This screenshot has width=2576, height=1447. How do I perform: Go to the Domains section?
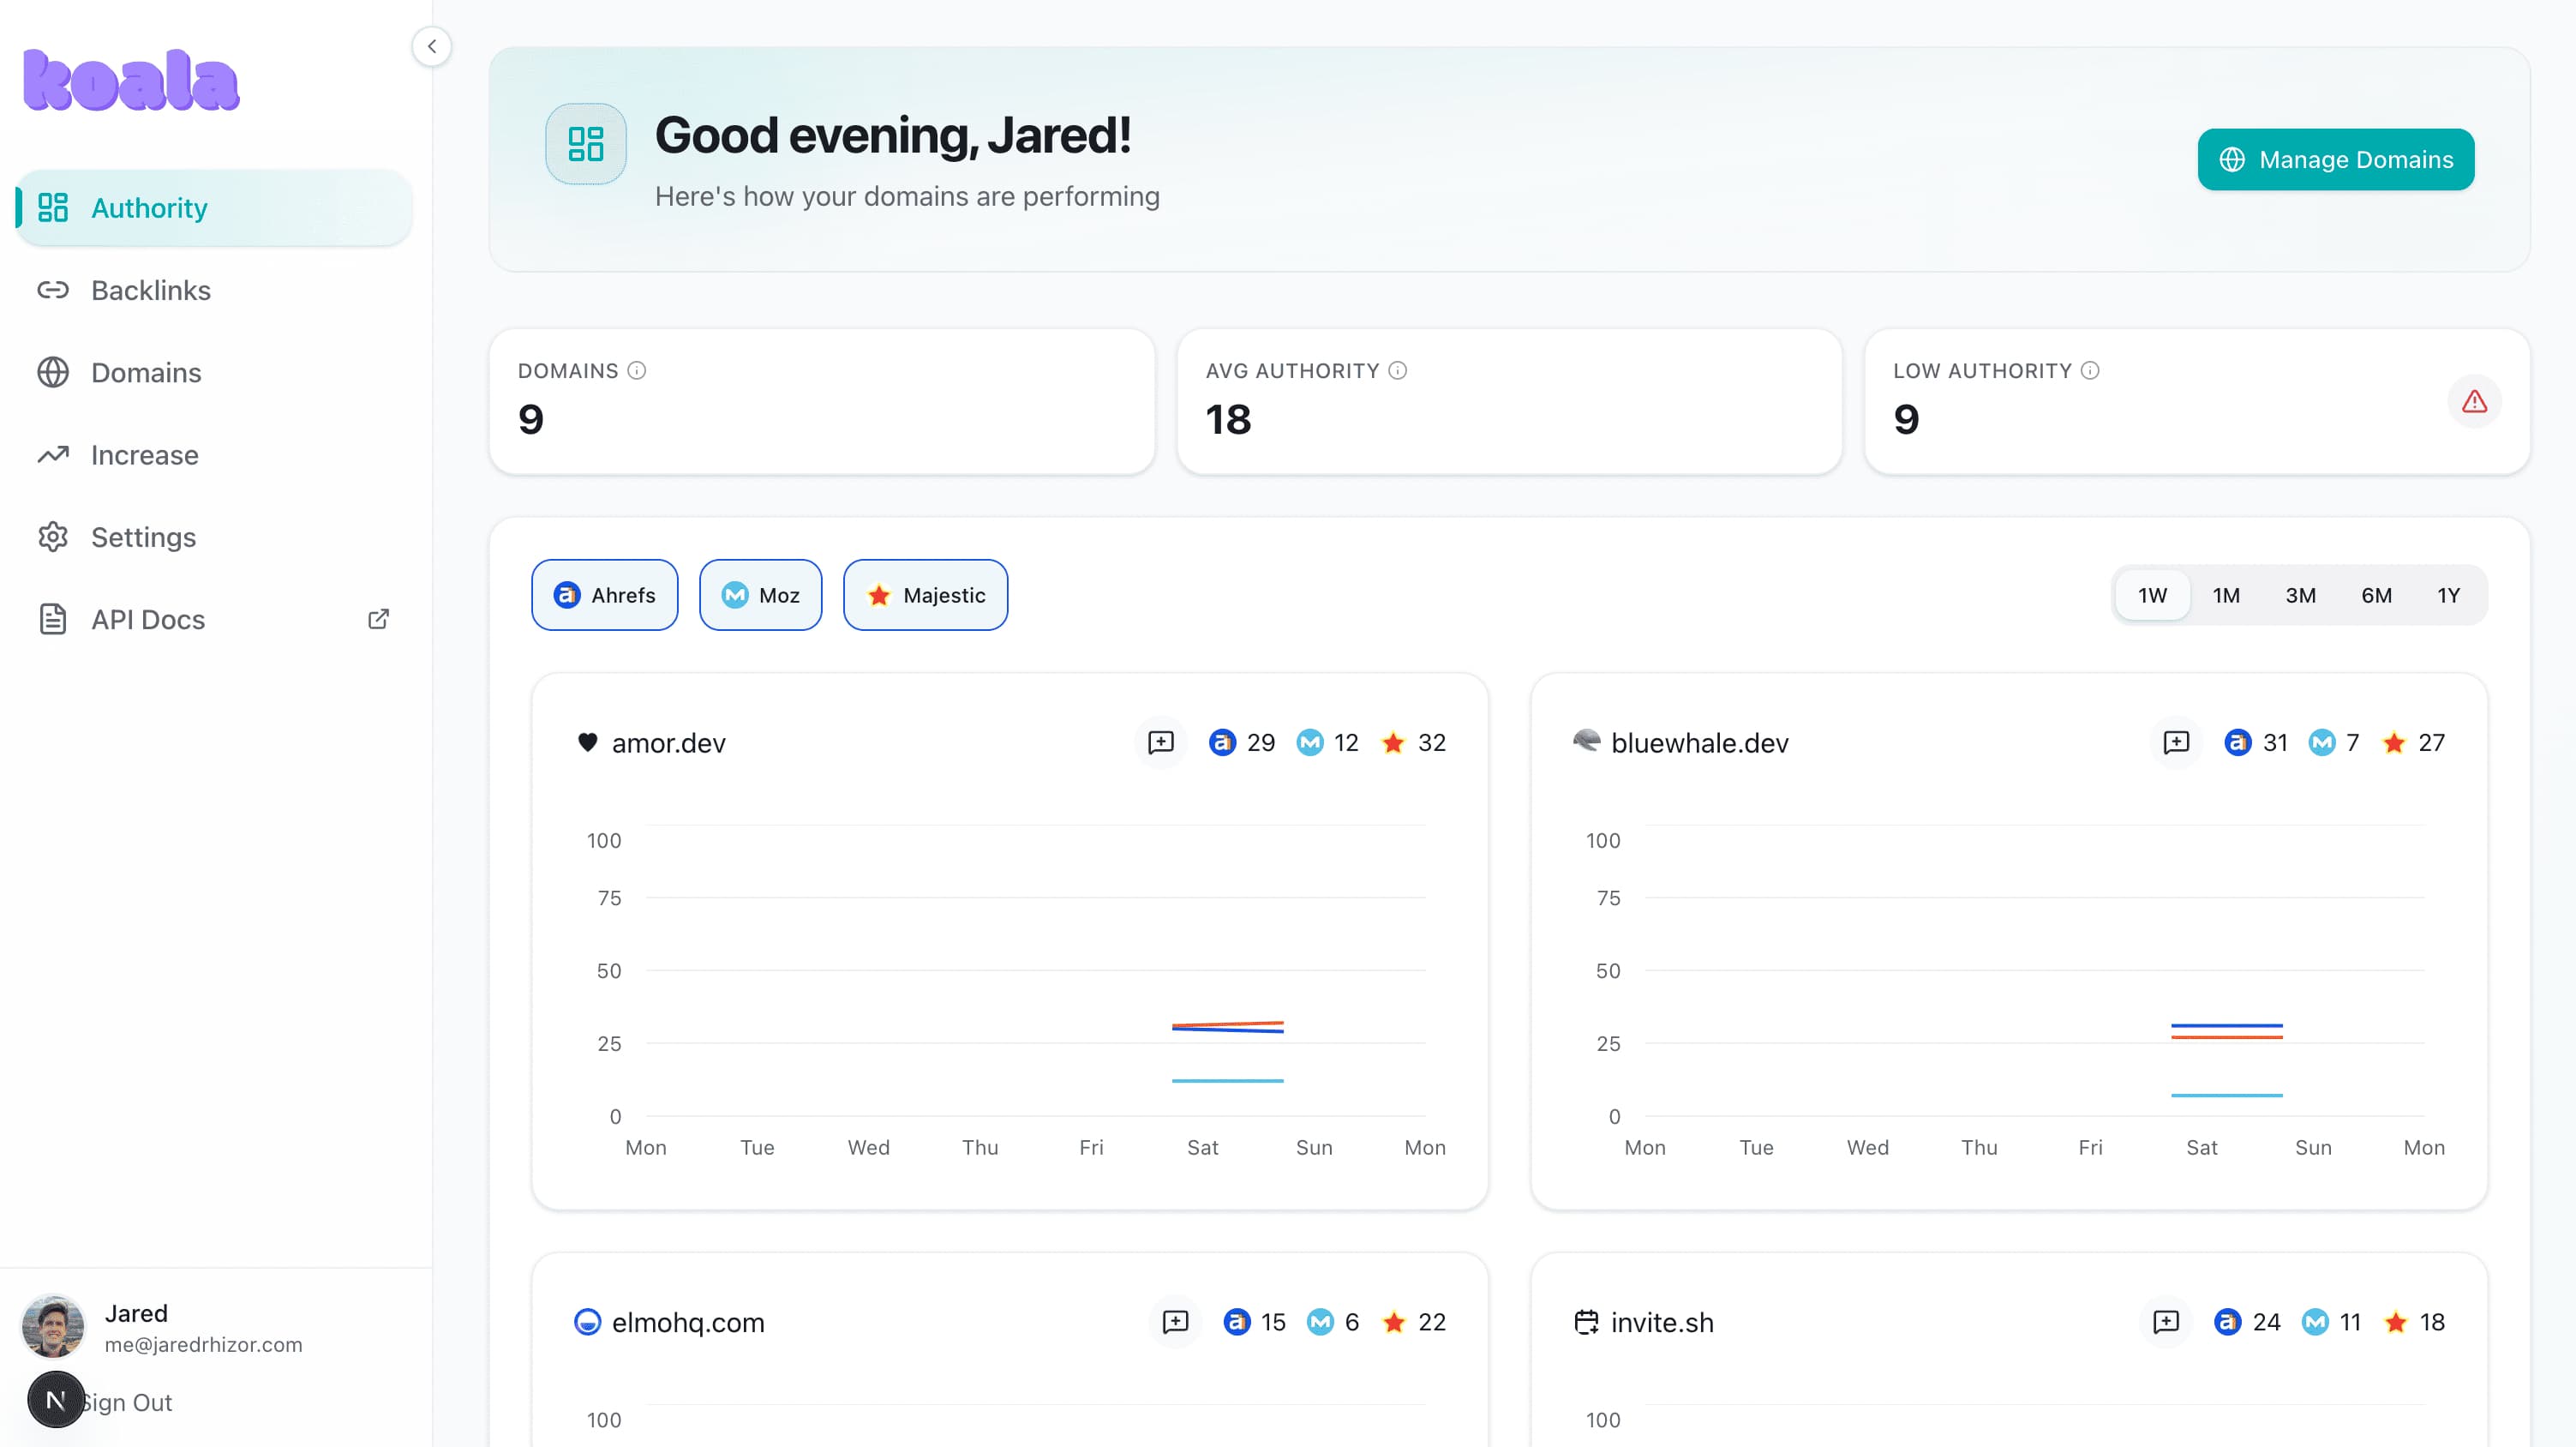coord(146,372)
